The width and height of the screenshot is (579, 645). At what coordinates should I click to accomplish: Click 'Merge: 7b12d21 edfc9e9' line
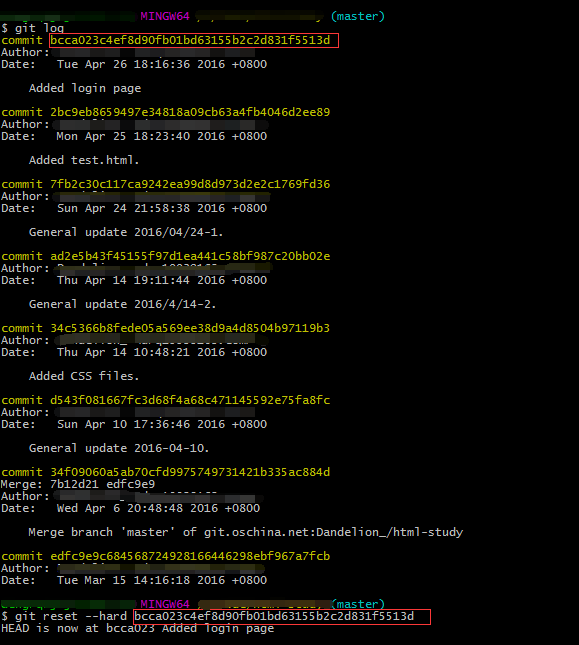(78, 484)
